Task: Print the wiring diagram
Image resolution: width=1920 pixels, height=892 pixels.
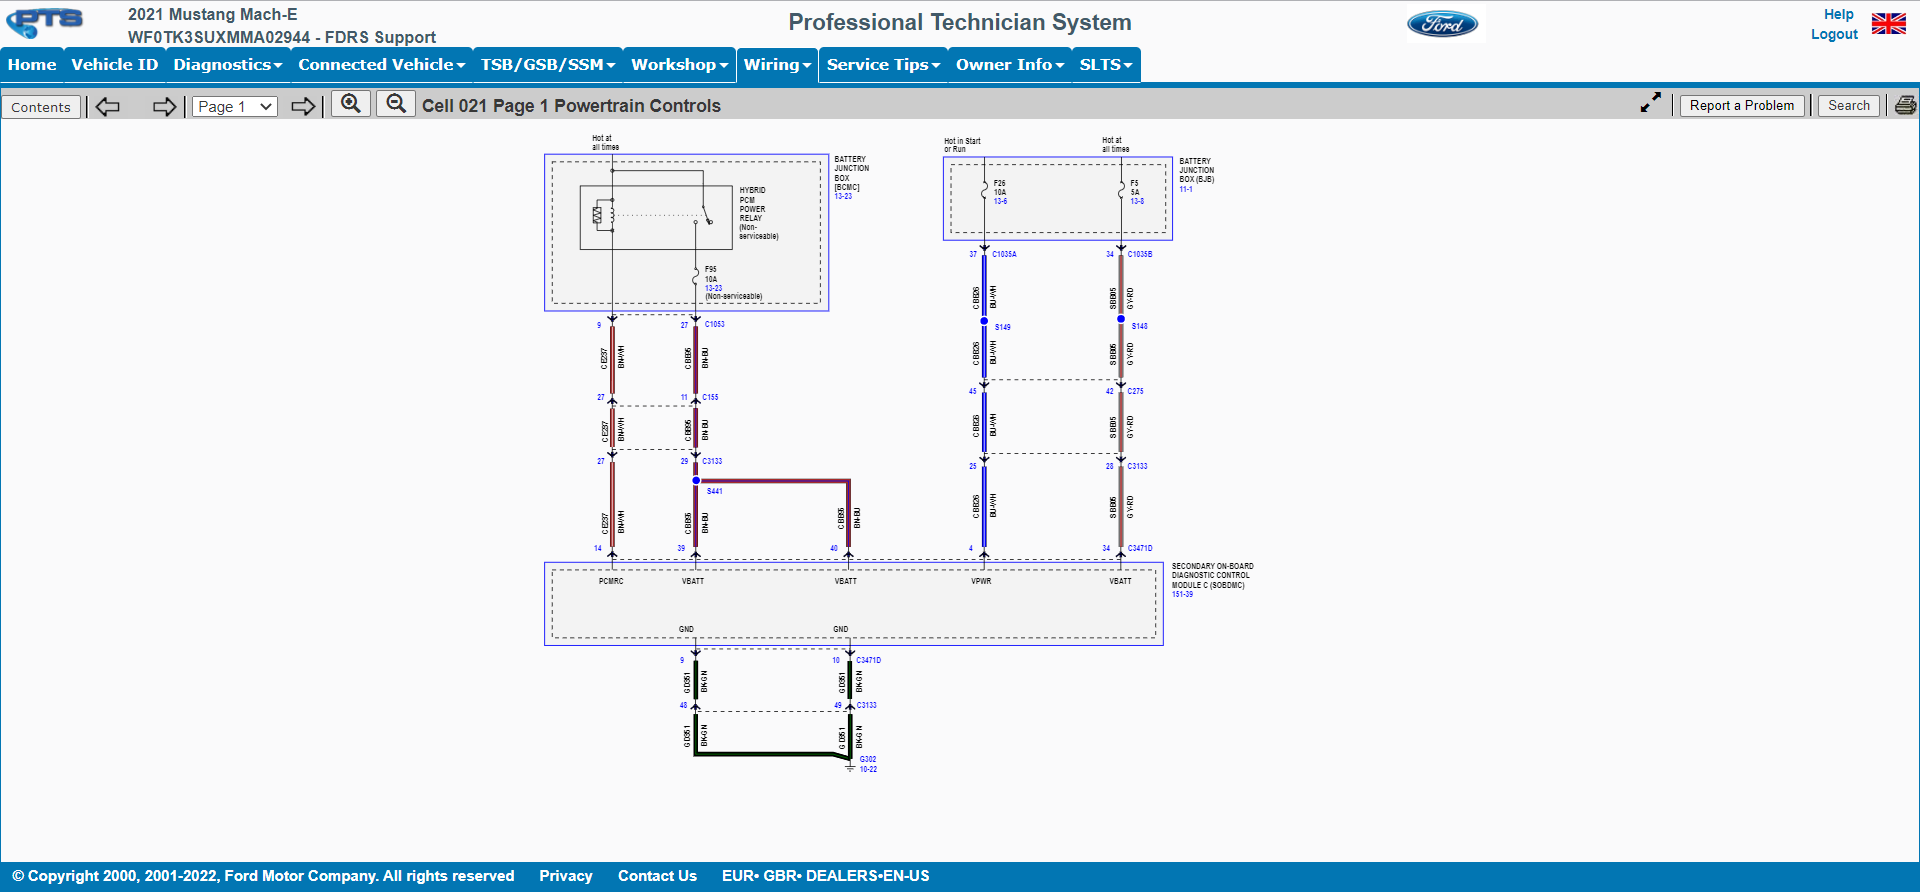Action: click(1905, 105)
